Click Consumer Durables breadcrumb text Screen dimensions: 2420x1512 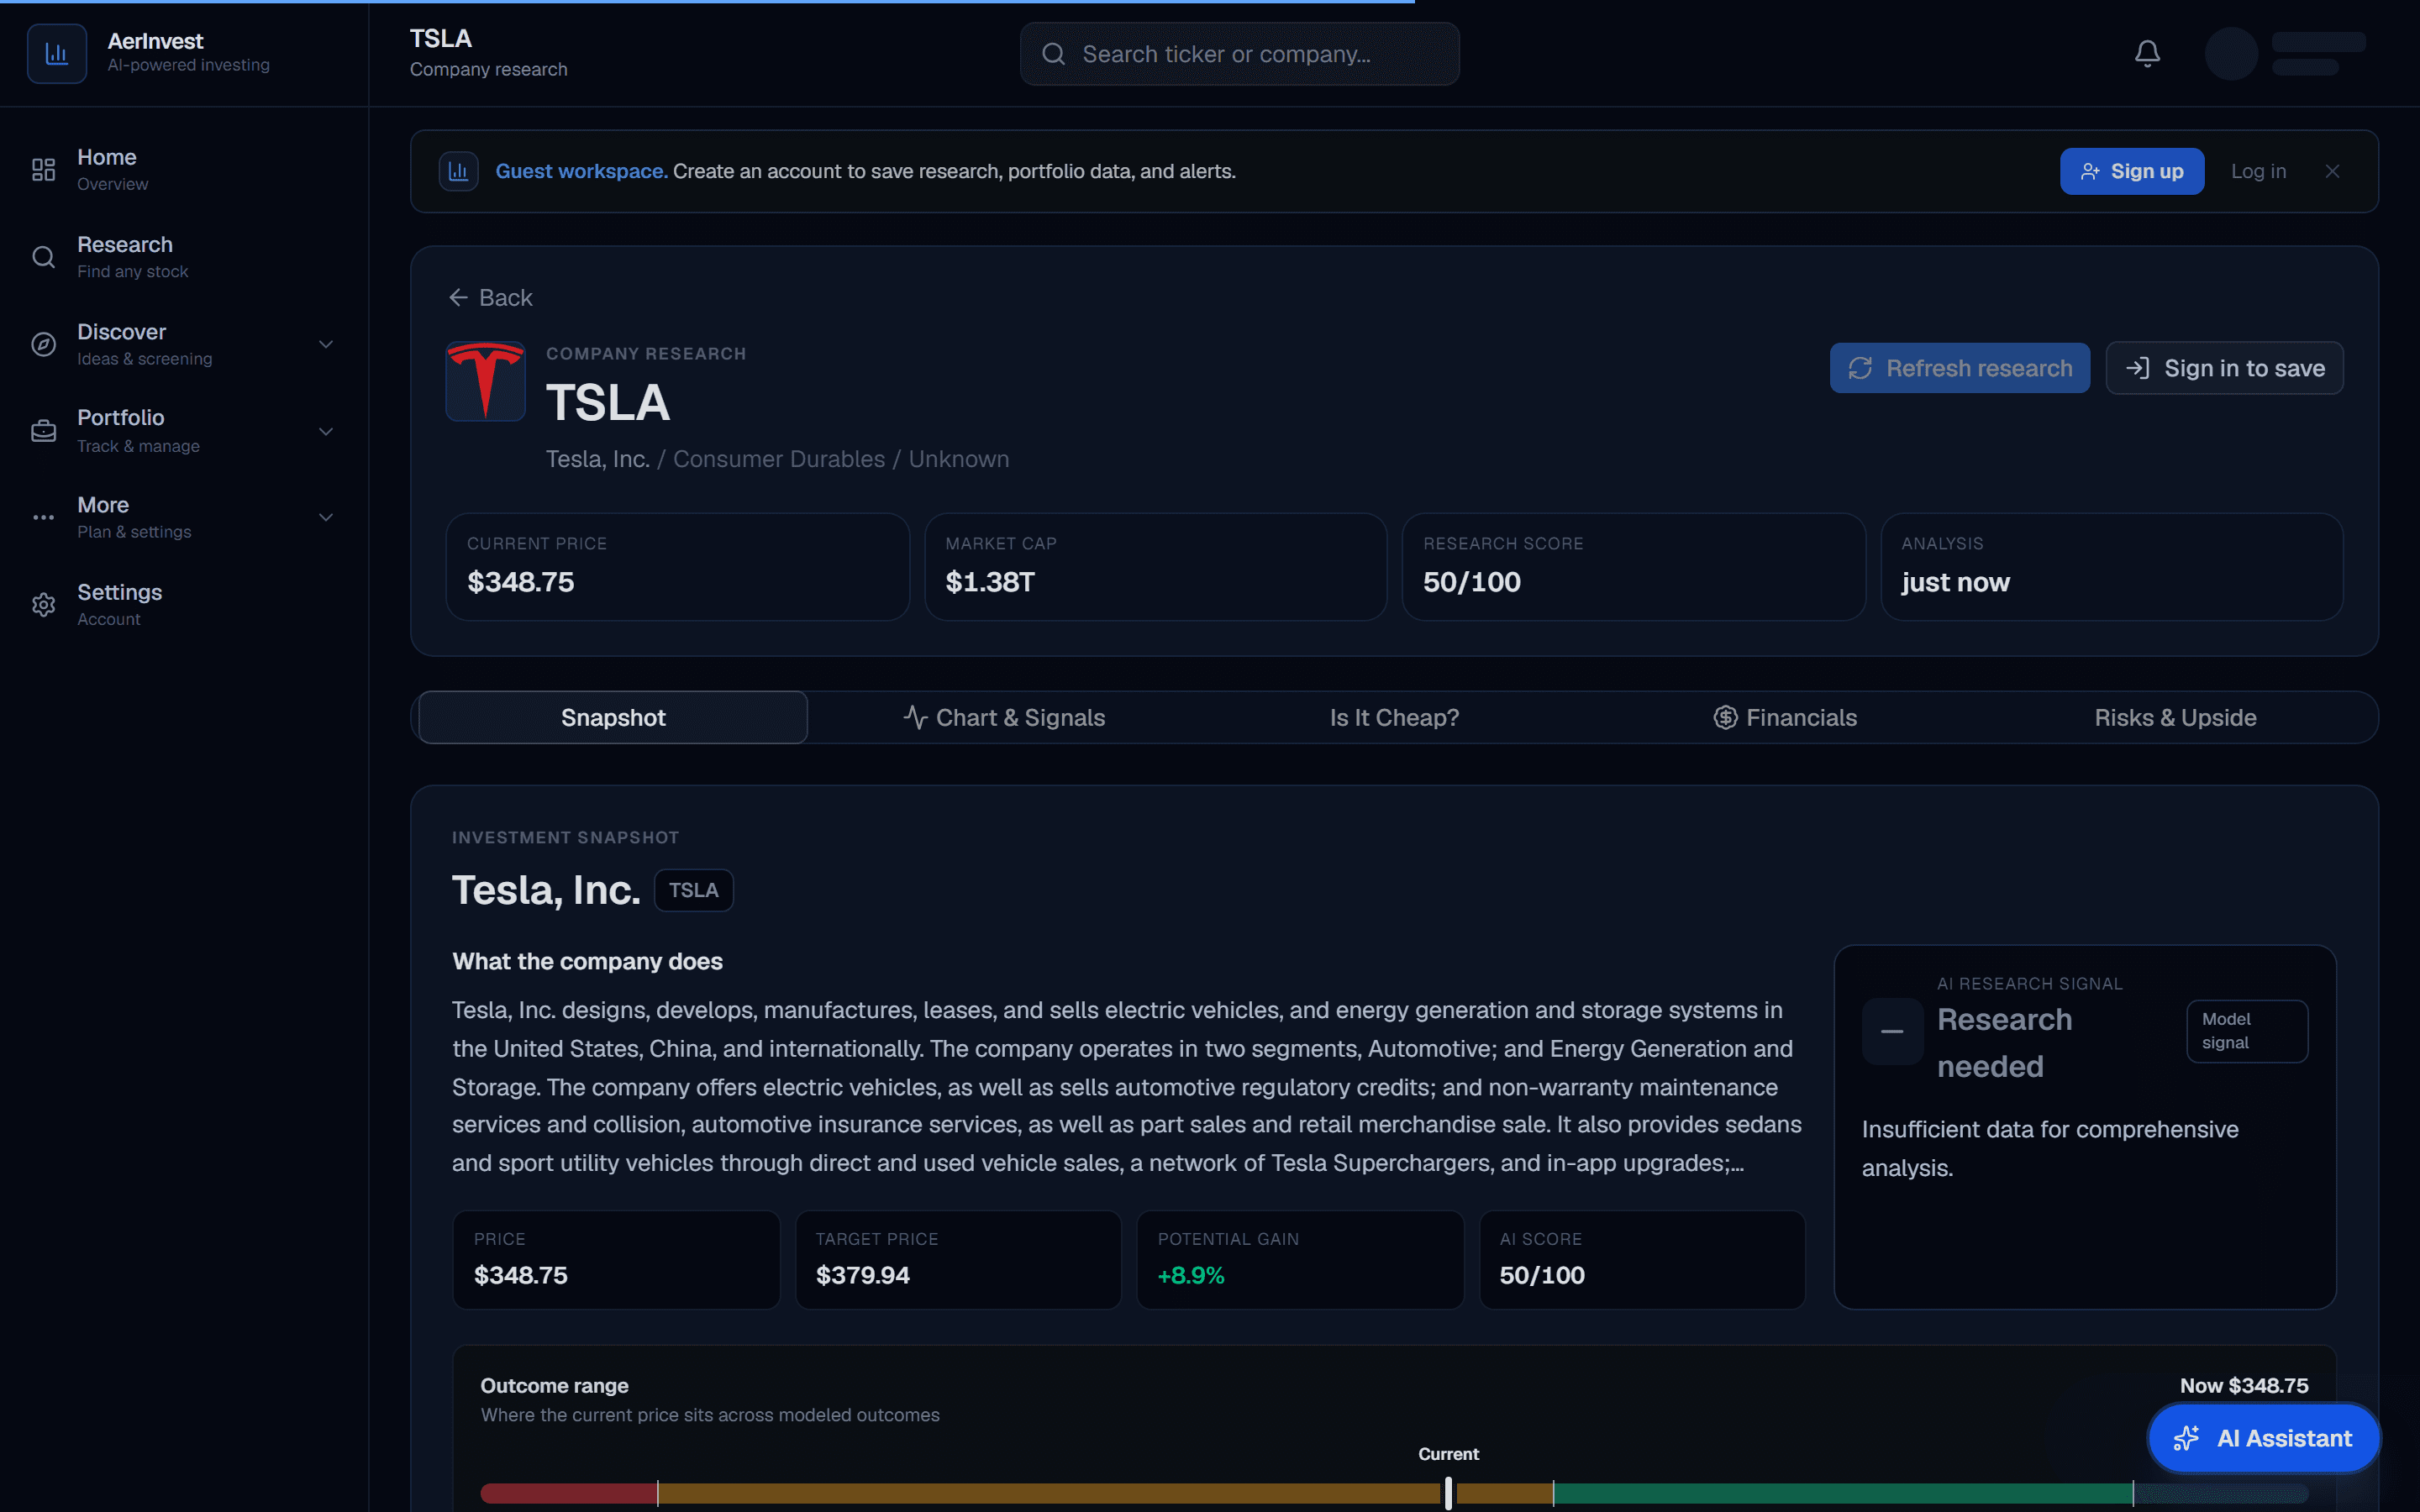tap(778, 459)
